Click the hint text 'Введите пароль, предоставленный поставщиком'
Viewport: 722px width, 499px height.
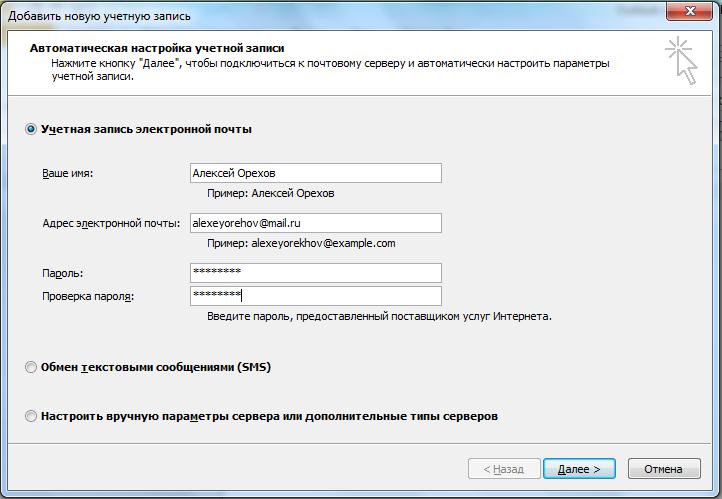point(379,316)
